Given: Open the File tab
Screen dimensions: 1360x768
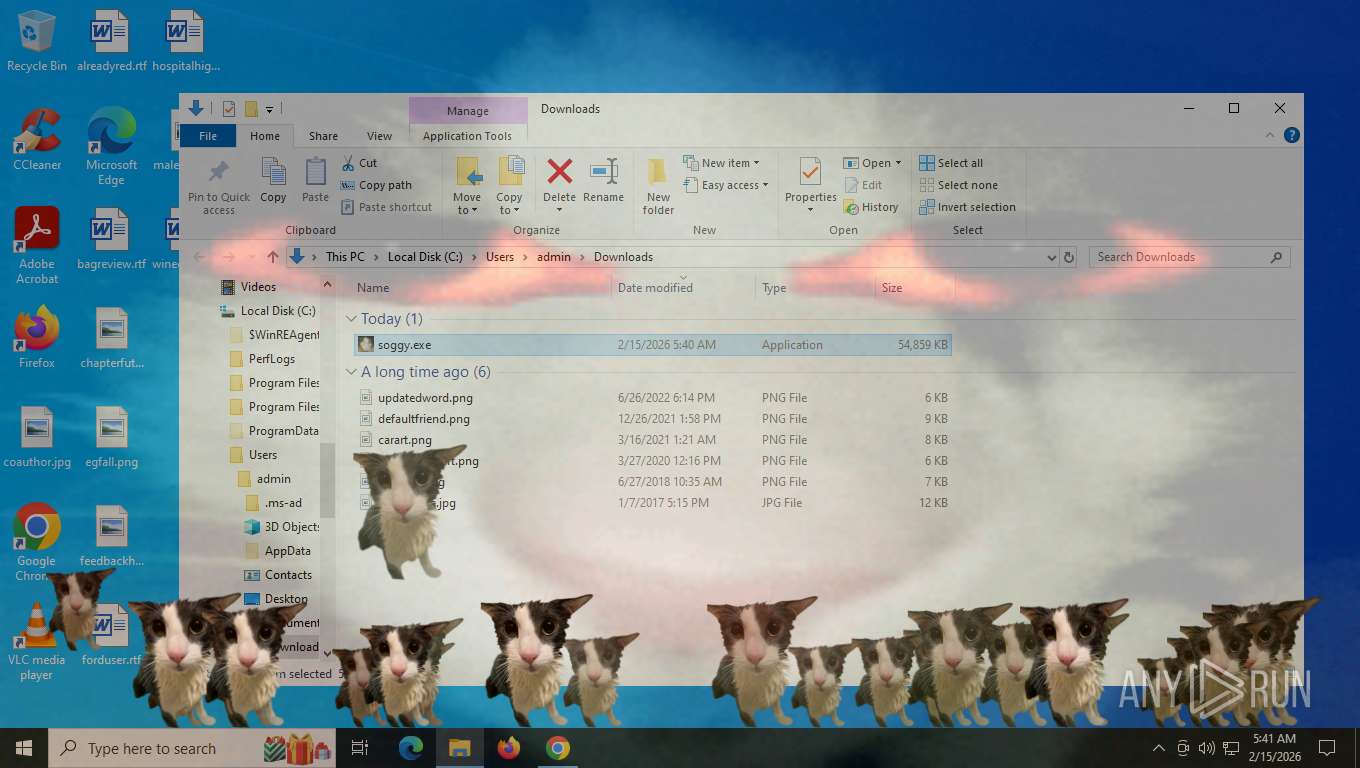Looking at the screenshot, I should tap(208, 136).
